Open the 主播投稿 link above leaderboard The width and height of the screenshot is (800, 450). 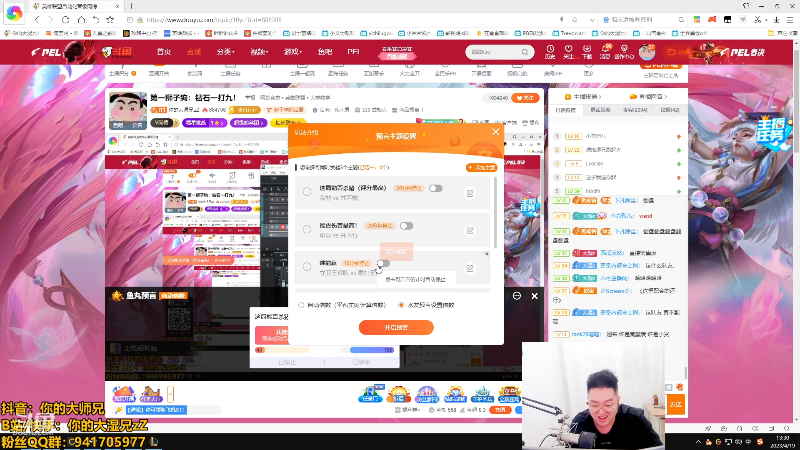click(x=583, y=96)
